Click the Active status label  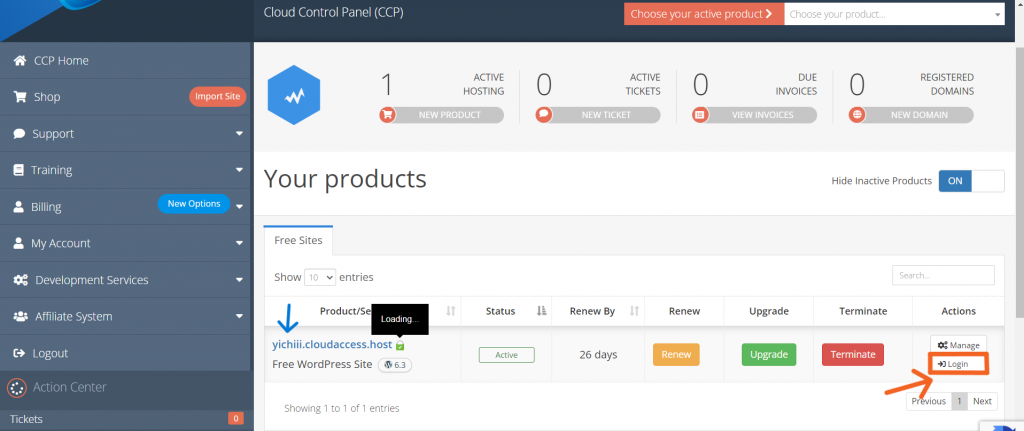click(506, 355)
